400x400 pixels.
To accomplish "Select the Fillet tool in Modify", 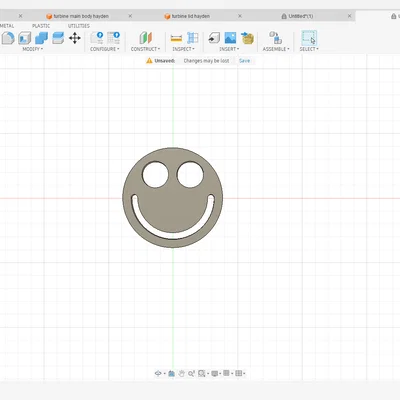I will tap(8, 38).
